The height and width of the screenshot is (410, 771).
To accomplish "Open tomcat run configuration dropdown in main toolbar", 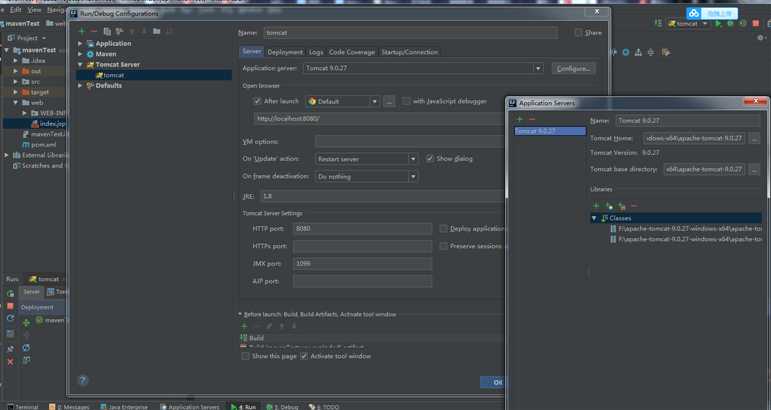I will (x=688, y=24).
